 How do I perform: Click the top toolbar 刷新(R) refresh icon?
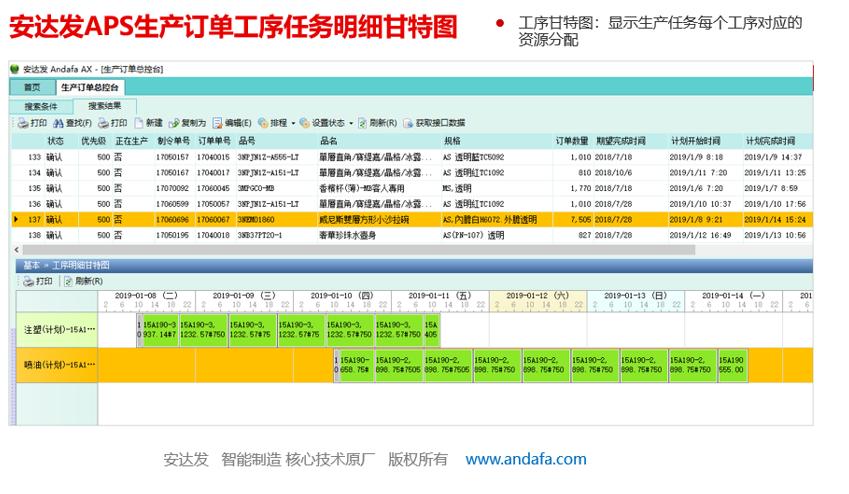tap(362, 124)
